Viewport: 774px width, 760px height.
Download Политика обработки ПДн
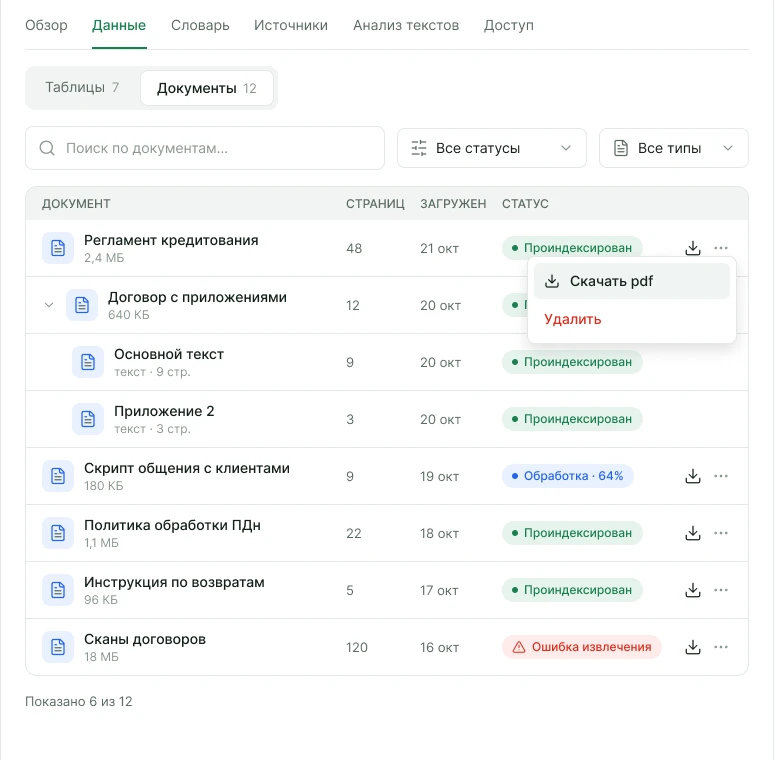click(693, 533)
